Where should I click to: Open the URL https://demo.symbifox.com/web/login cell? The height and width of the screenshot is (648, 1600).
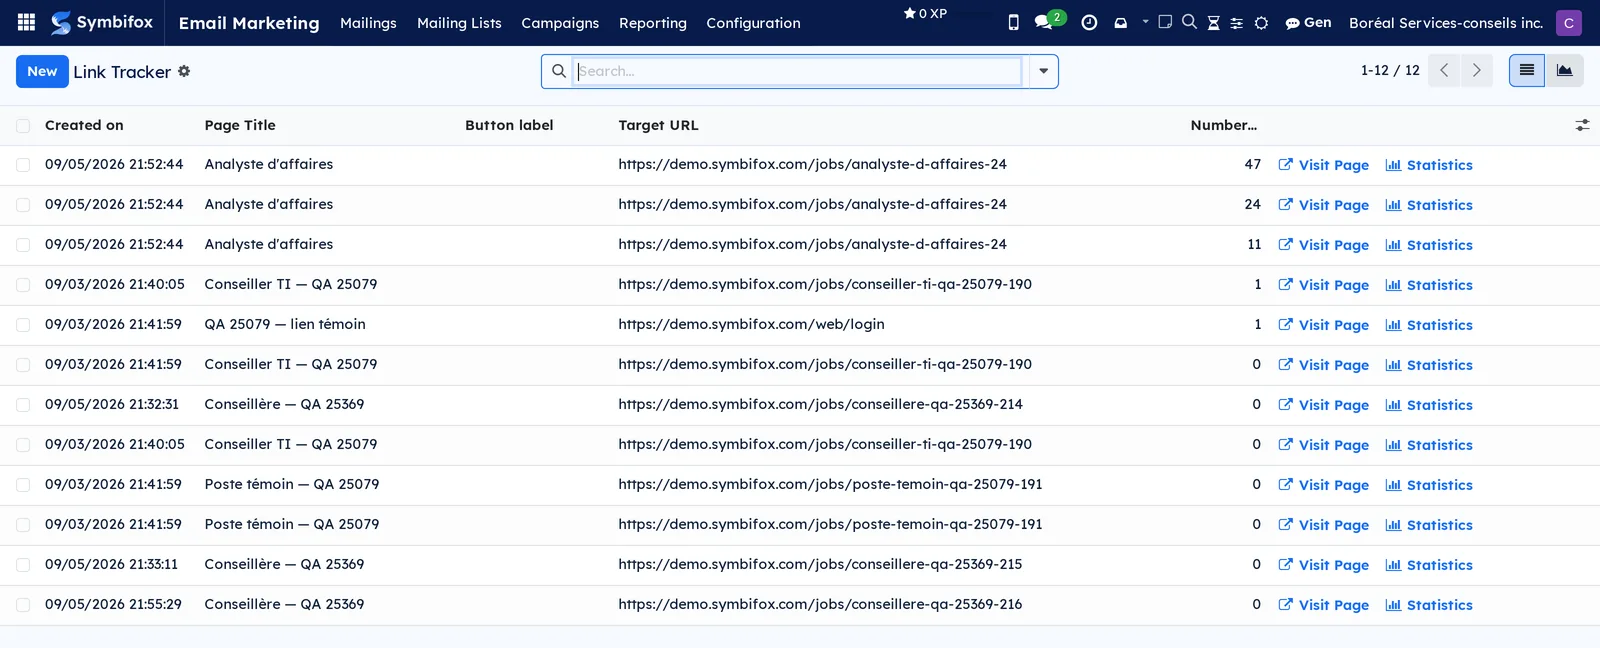point(751,324)
